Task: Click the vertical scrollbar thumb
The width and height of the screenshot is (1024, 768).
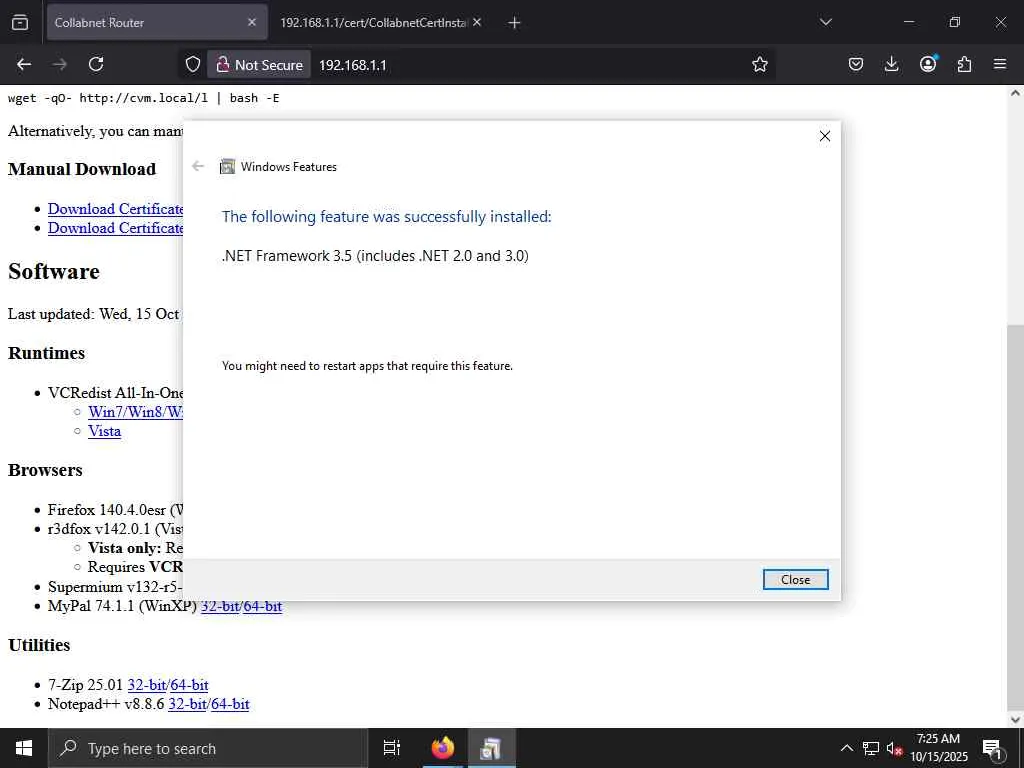Action: (1015, 516)
